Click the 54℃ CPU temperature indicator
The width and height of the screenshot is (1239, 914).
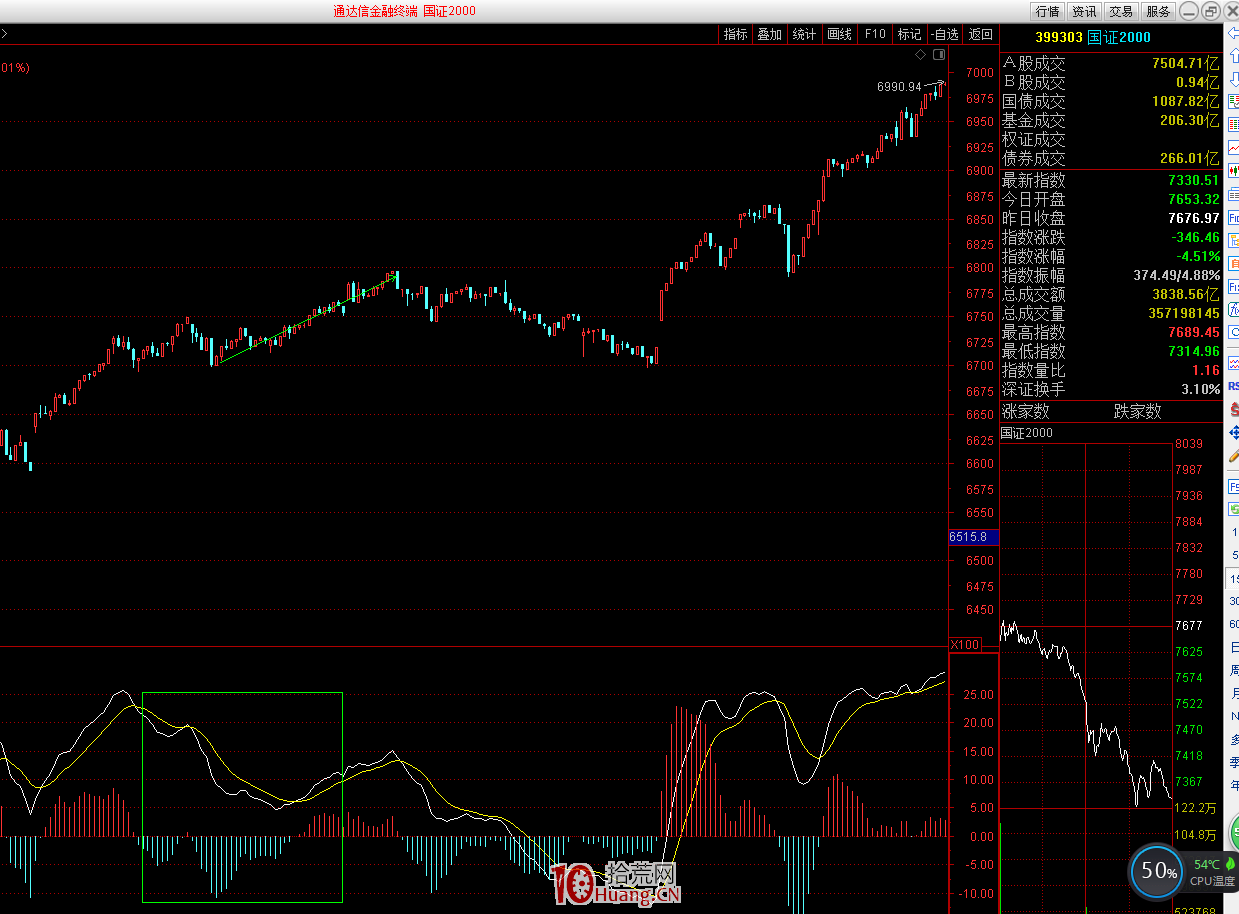(x=1213, y=872)
